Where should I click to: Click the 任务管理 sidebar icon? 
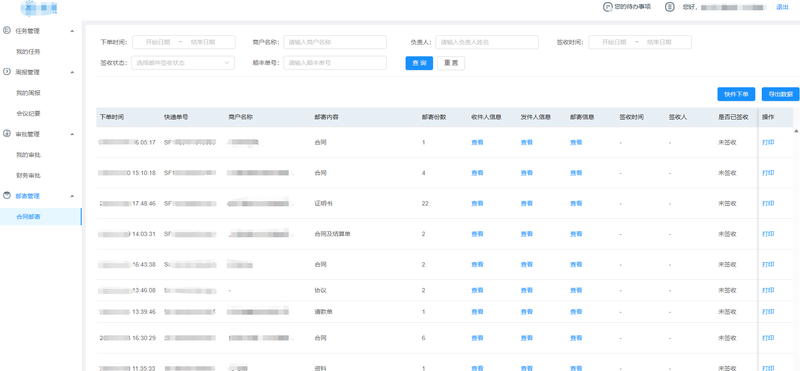pyautogui.click(x=7, y=31)
